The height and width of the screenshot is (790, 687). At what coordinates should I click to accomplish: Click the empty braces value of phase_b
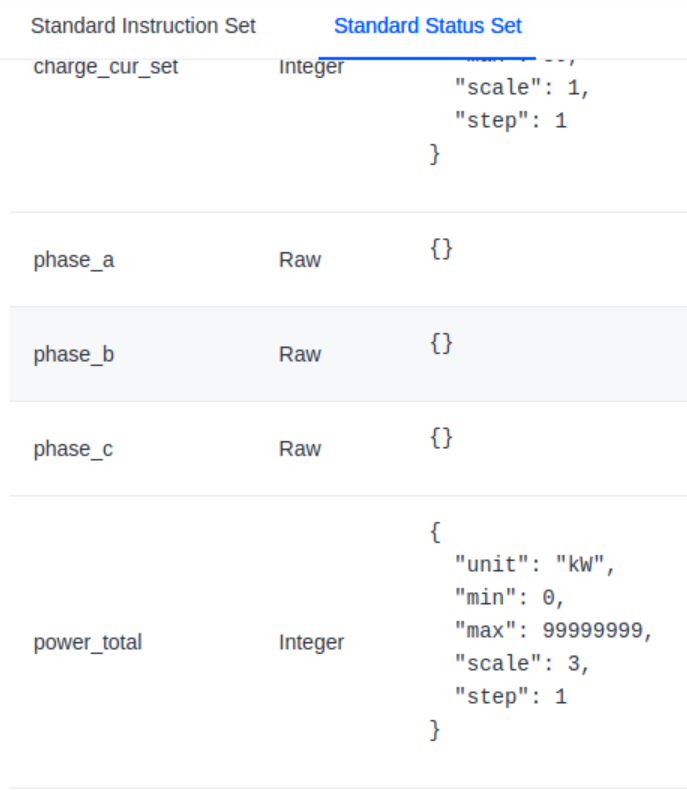pyautogui.click(x=441, y=343)
